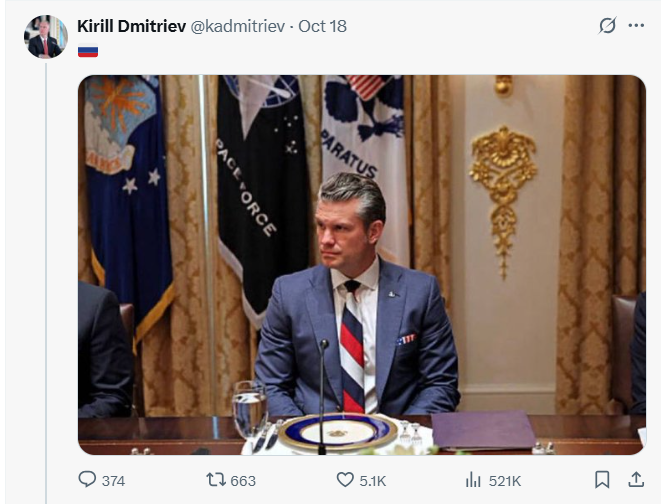Screen dimensions: 661x504
Task: Repost this tweet using the arrows icon
Action: 216,480
